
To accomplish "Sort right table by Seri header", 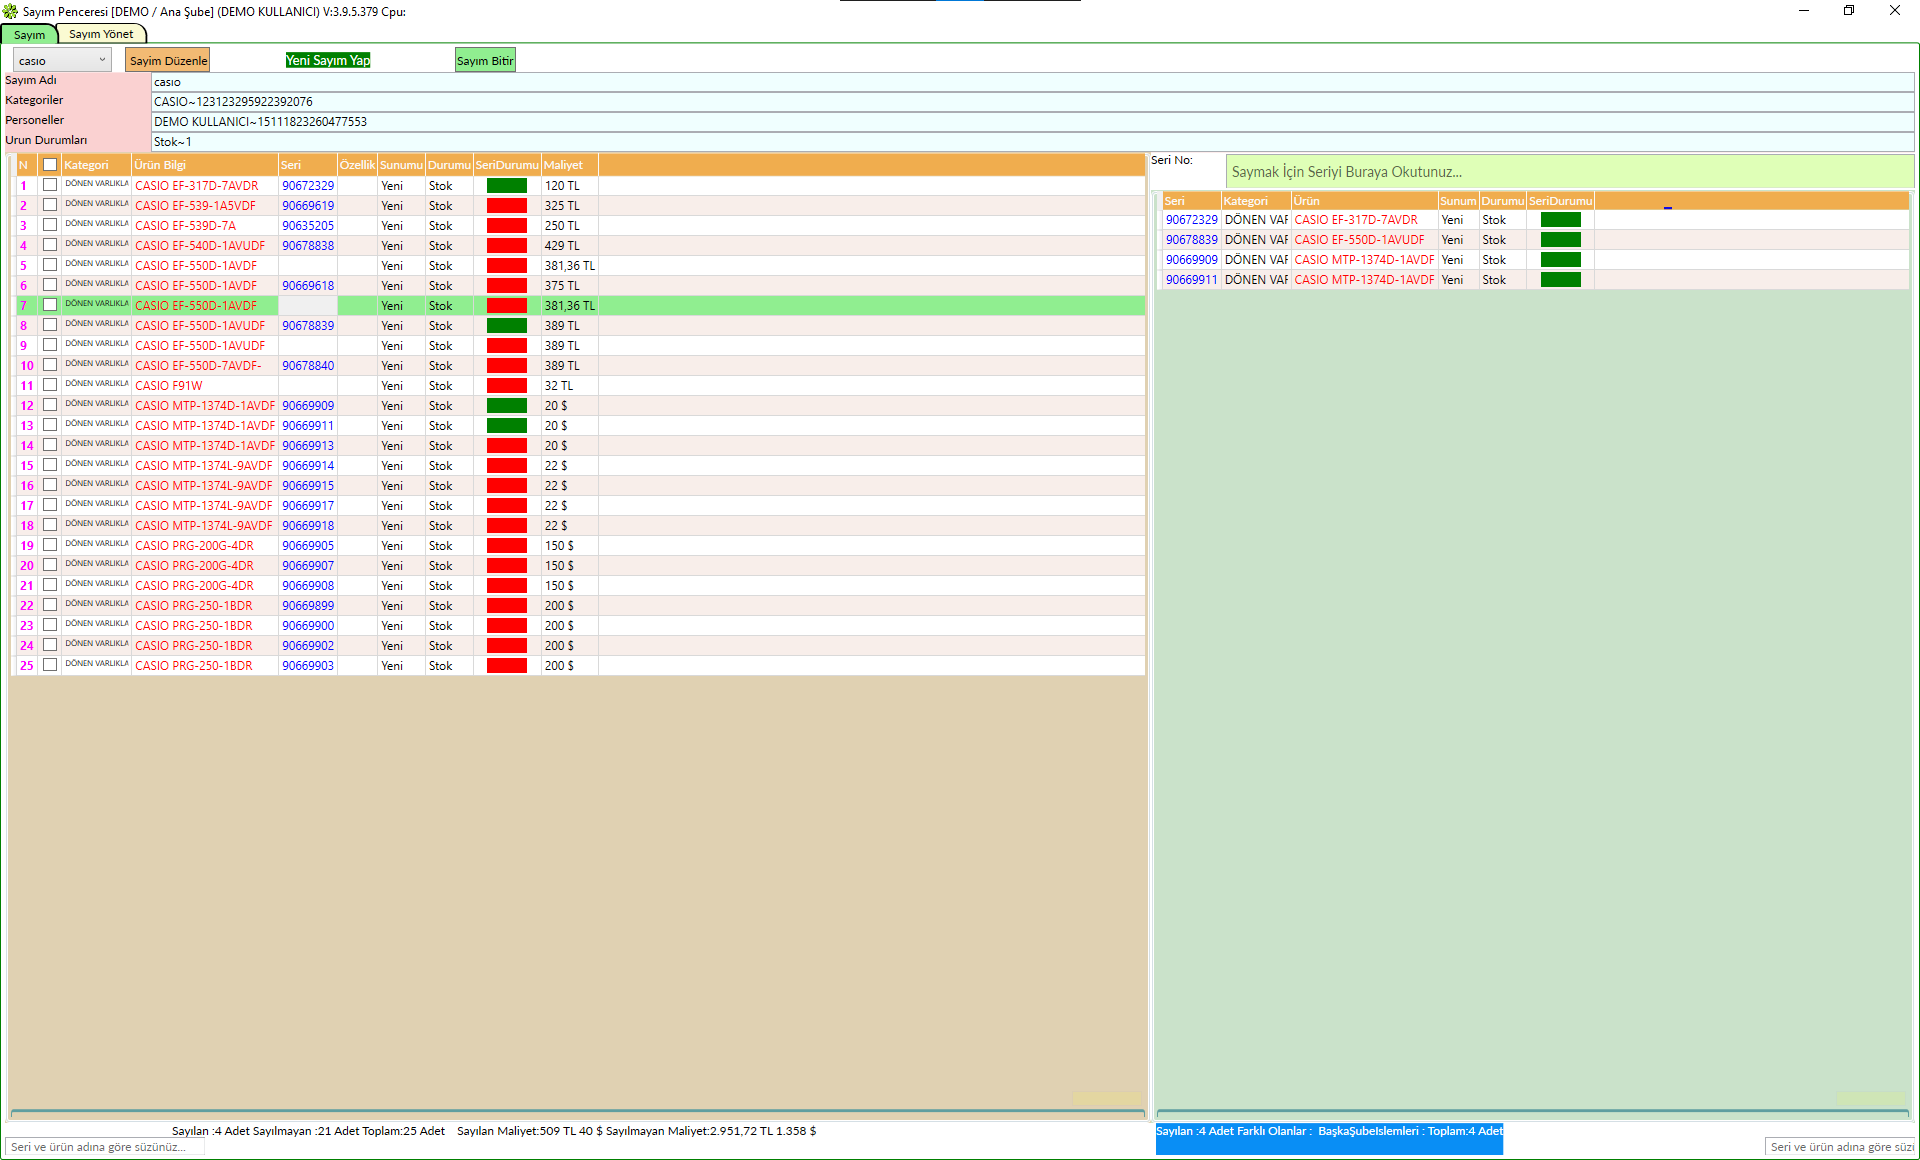I will tap(1191, 201).
